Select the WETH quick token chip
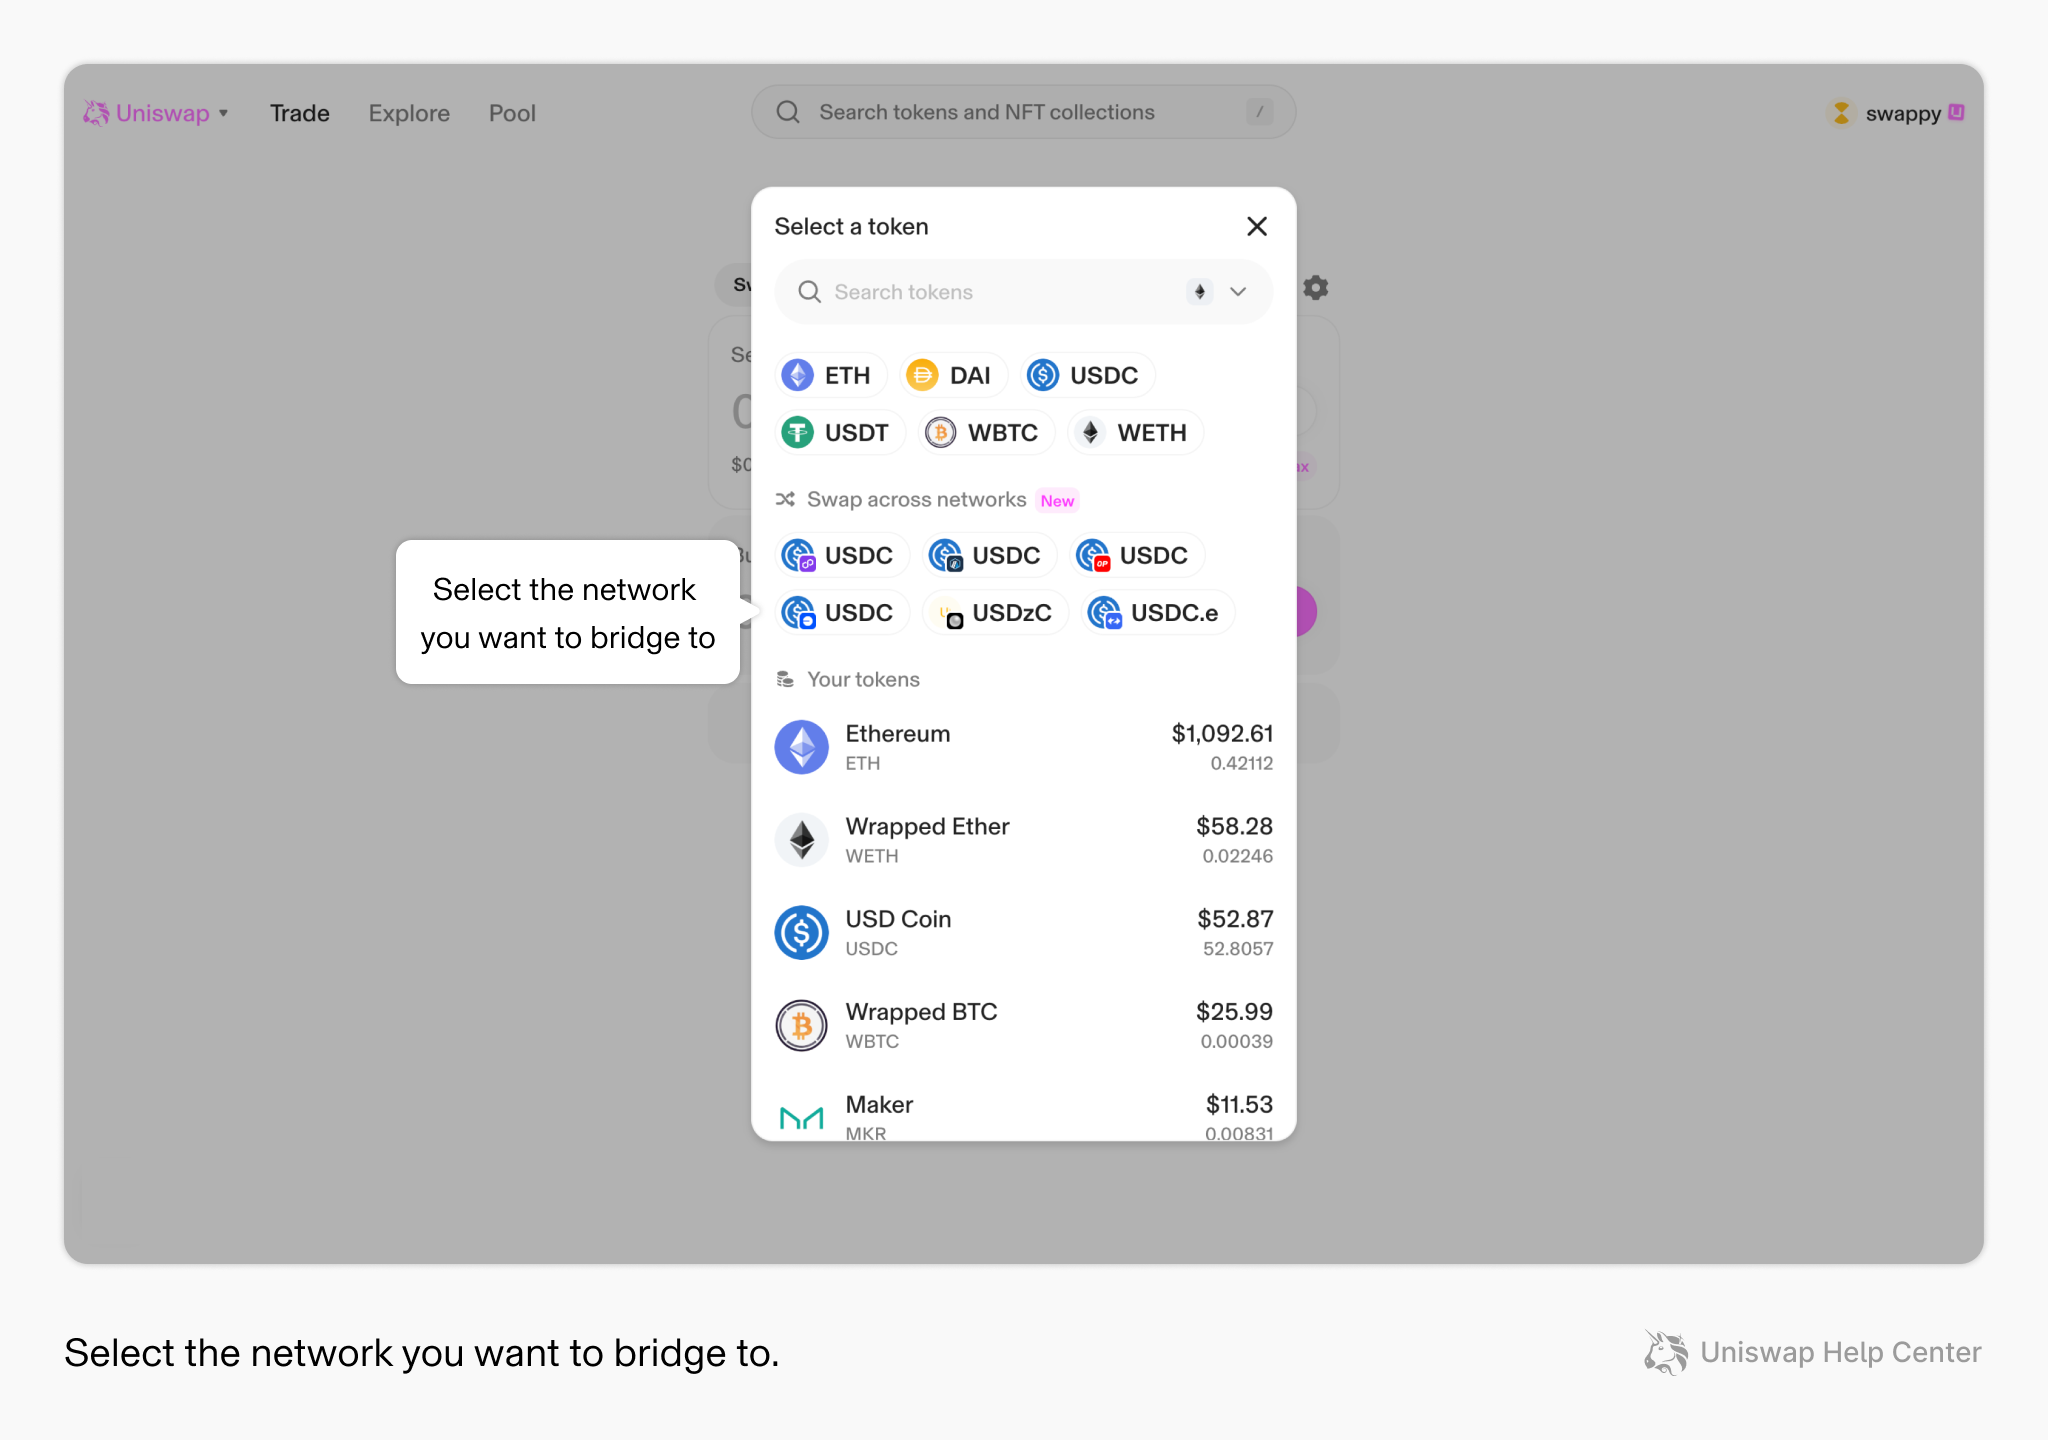2048x1440 pixels. click(x=1135, y=432)
